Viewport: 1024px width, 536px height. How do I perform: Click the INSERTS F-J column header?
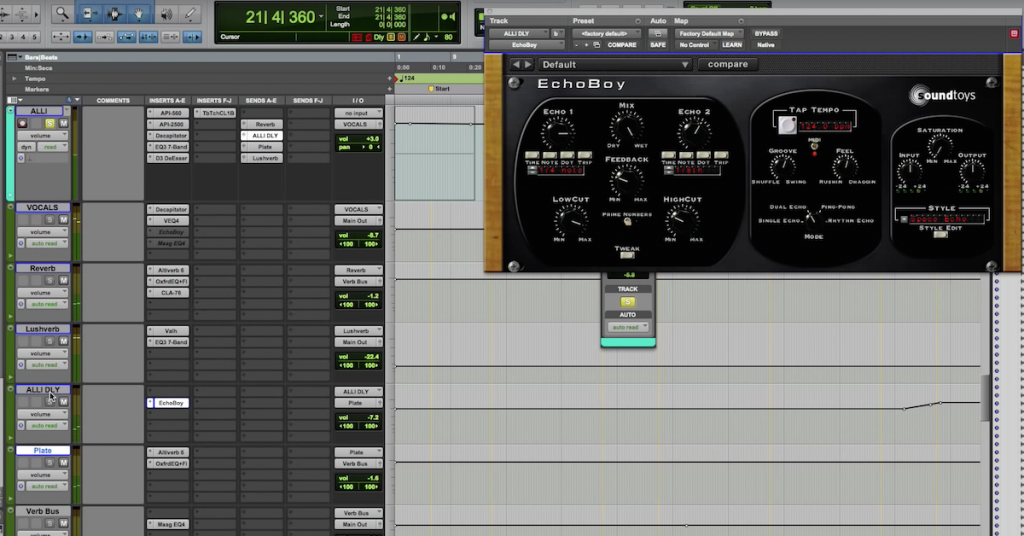coord(214,101)
